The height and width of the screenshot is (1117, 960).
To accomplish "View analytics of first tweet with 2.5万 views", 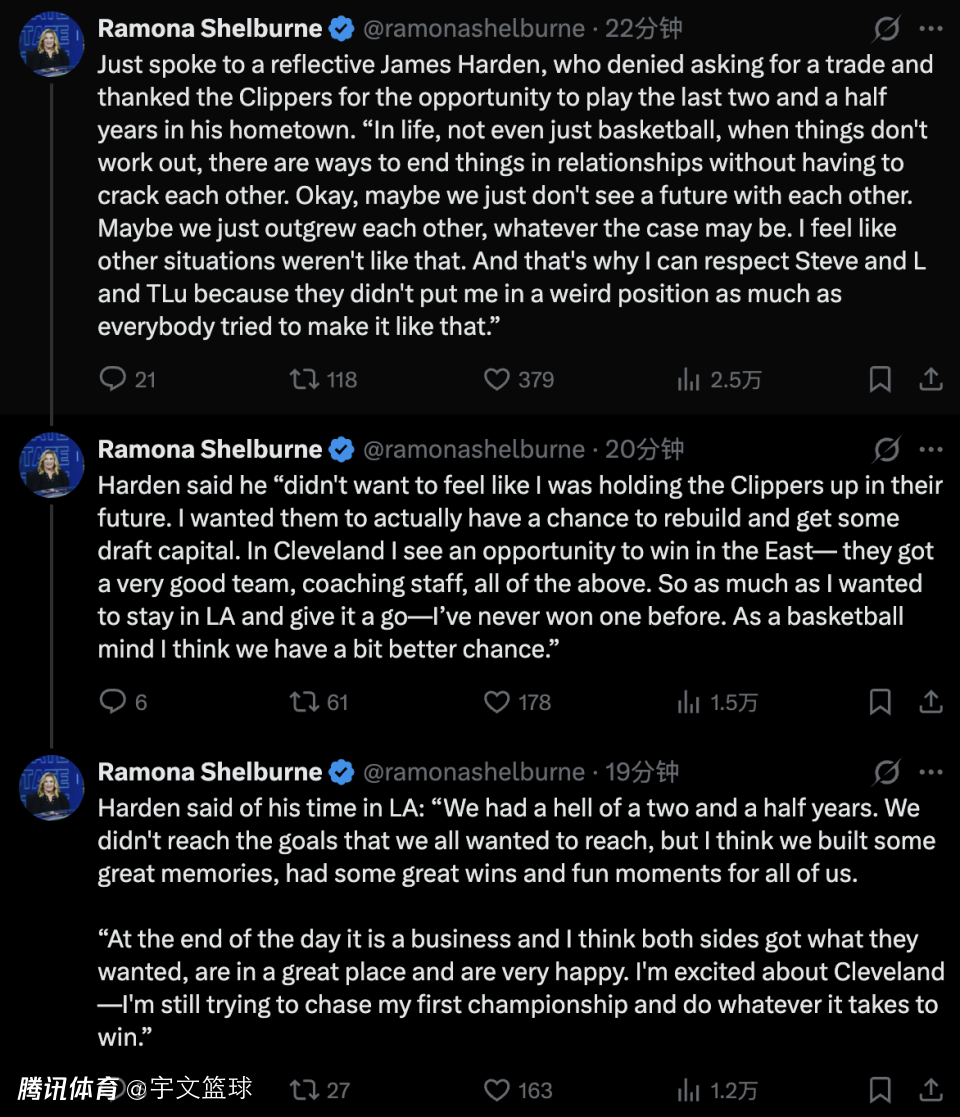I will point(689,379).
